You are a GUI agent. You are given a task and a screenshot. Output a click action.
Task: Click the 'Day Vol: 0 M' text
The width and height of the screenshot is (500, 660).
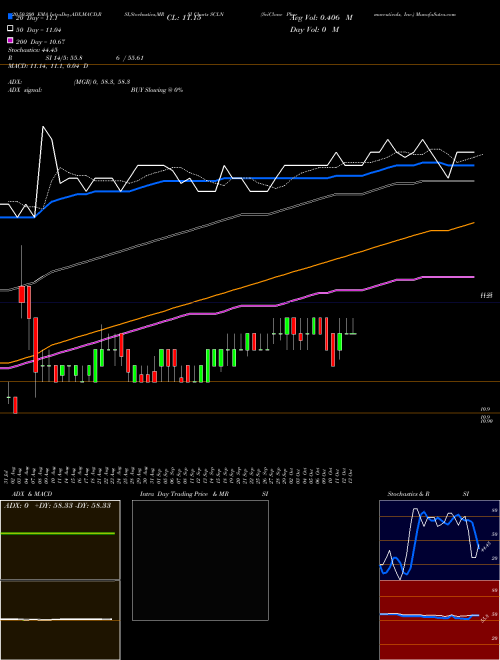coord(314,29)
